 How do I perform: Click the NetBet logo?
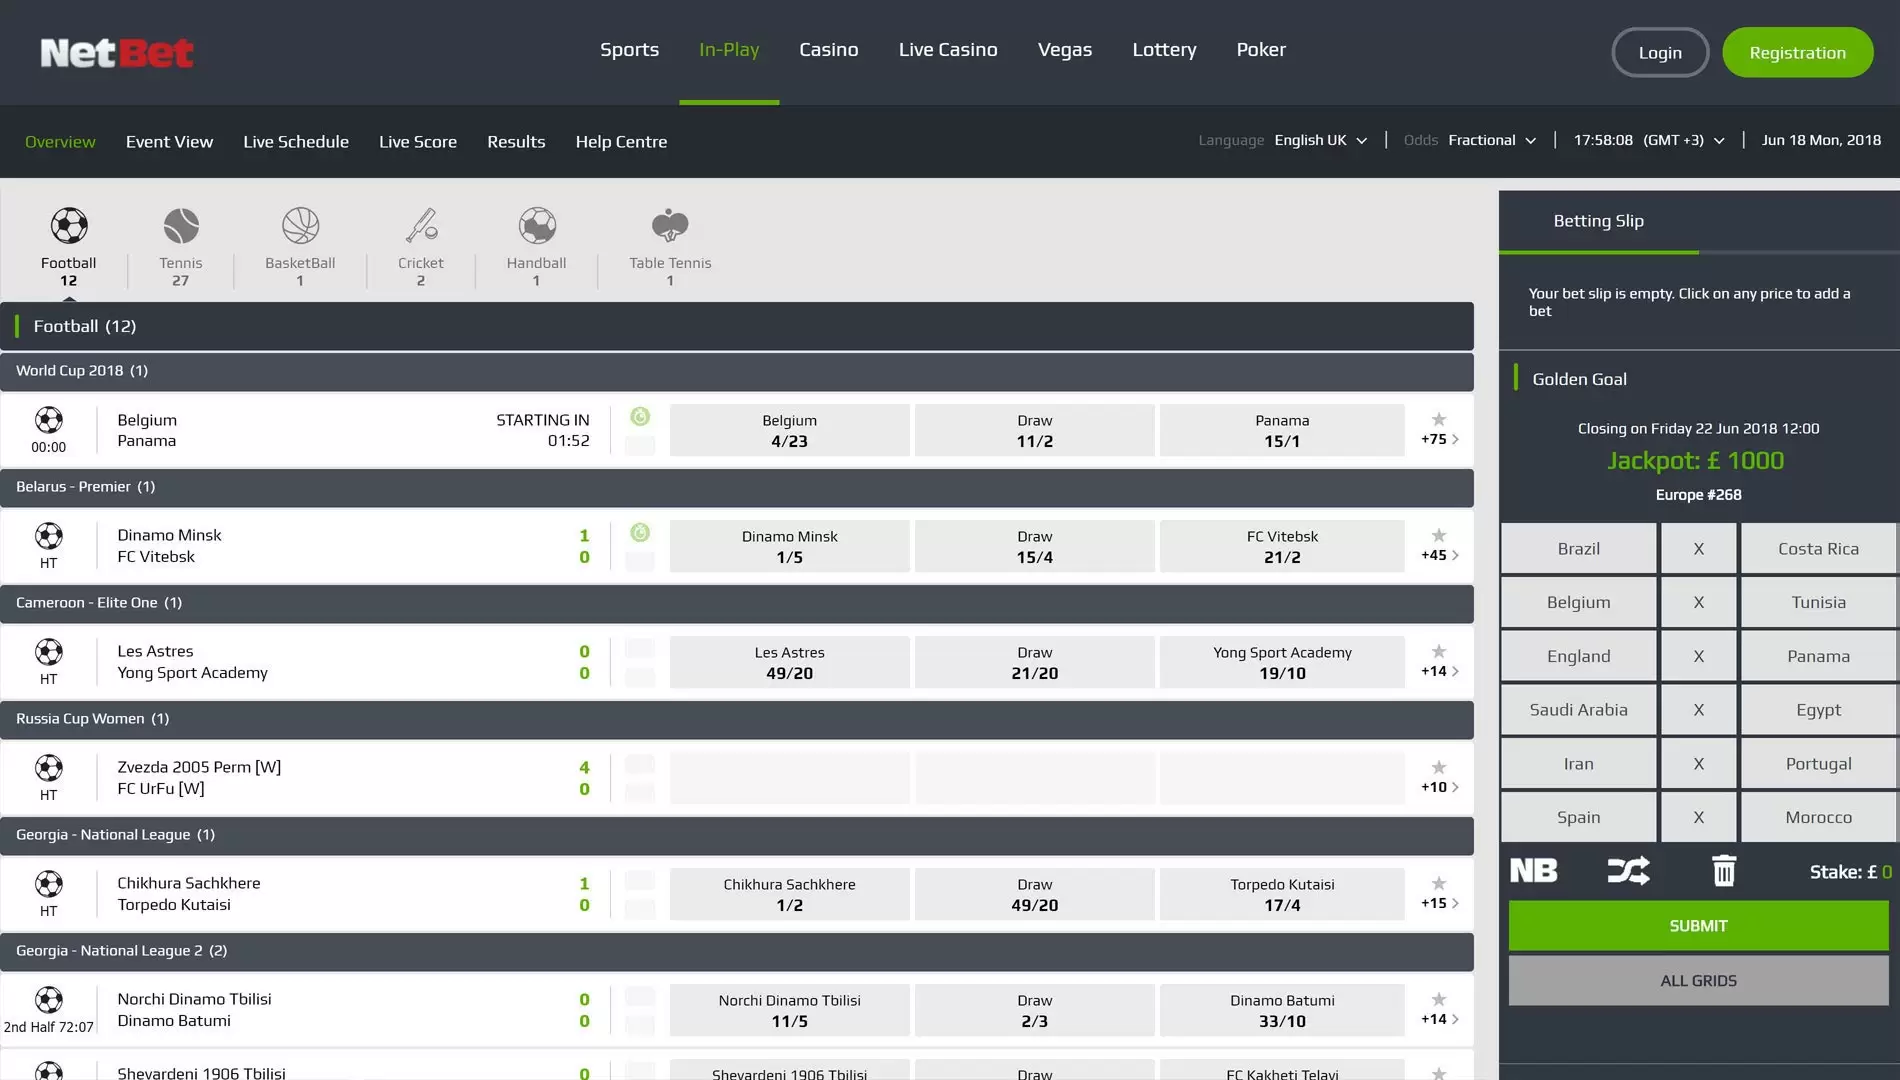point(117,52)
